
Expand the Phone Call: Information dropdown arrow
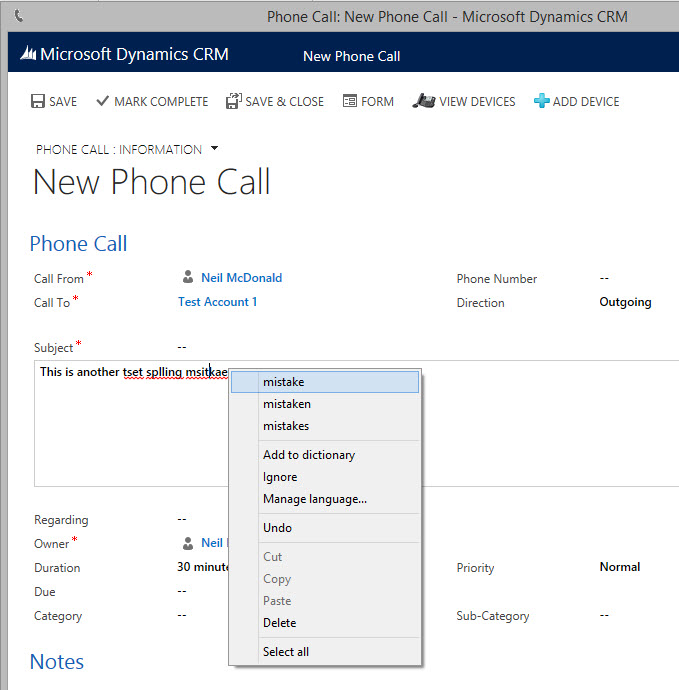click(x=214, y=150)
